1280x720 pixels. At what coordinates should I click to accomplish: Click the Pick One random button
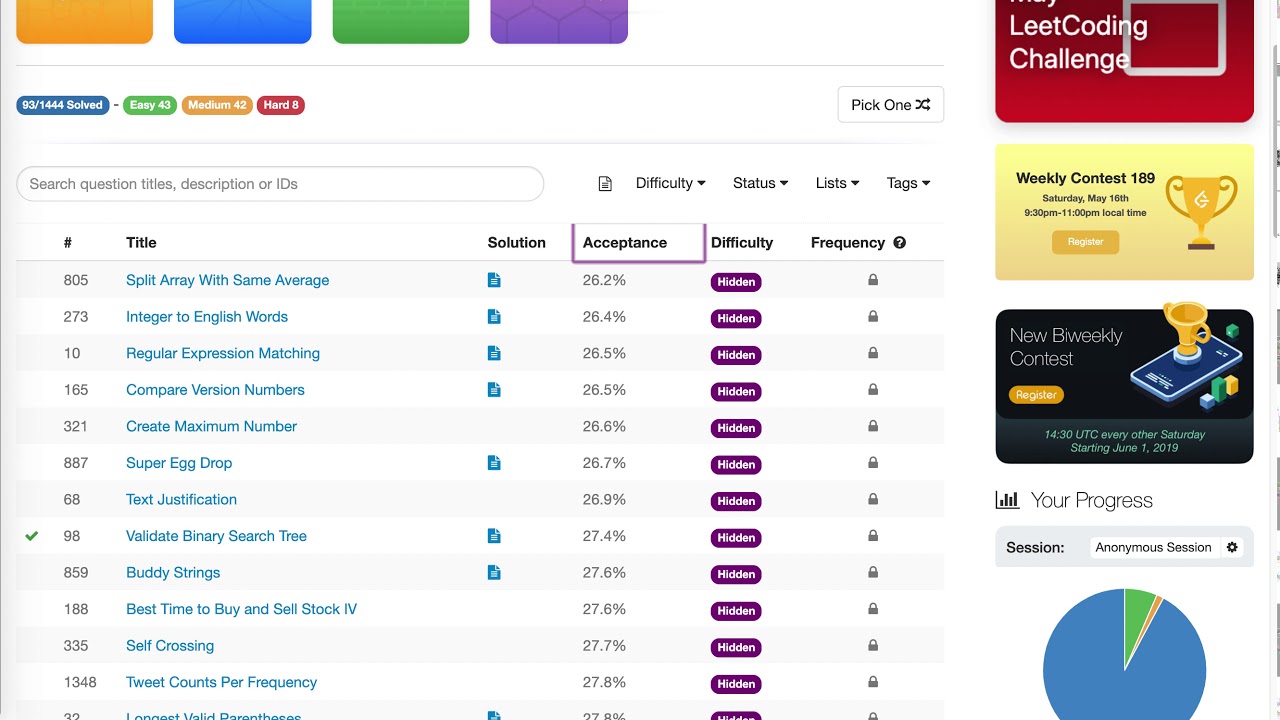890,105
